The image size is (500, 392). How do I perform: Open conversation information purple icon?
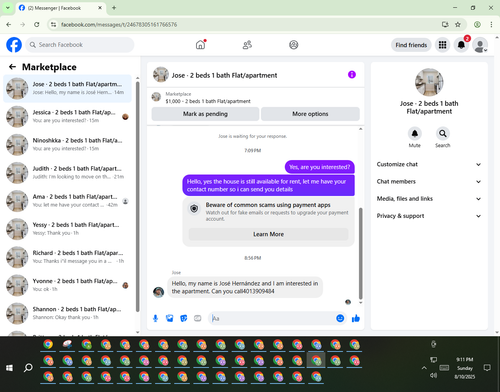(352, 75)
